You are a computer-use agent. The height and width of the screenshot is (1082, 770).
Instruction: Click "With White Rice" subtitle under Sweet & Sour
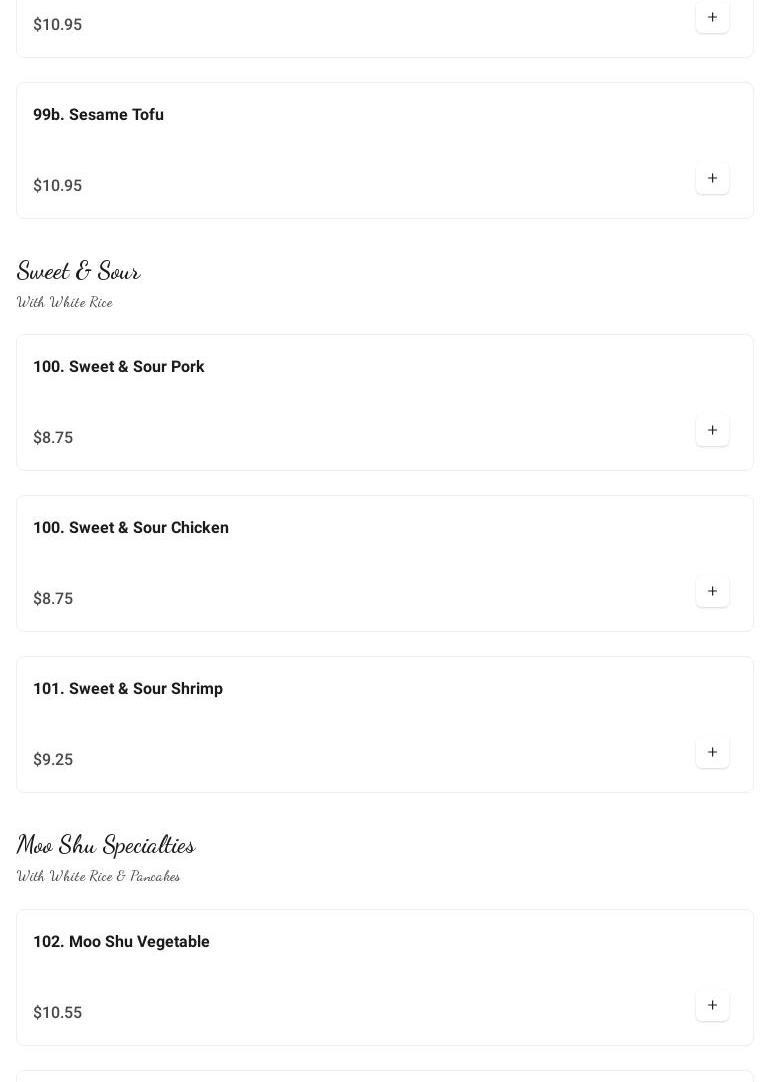click(x=64, y=302)
